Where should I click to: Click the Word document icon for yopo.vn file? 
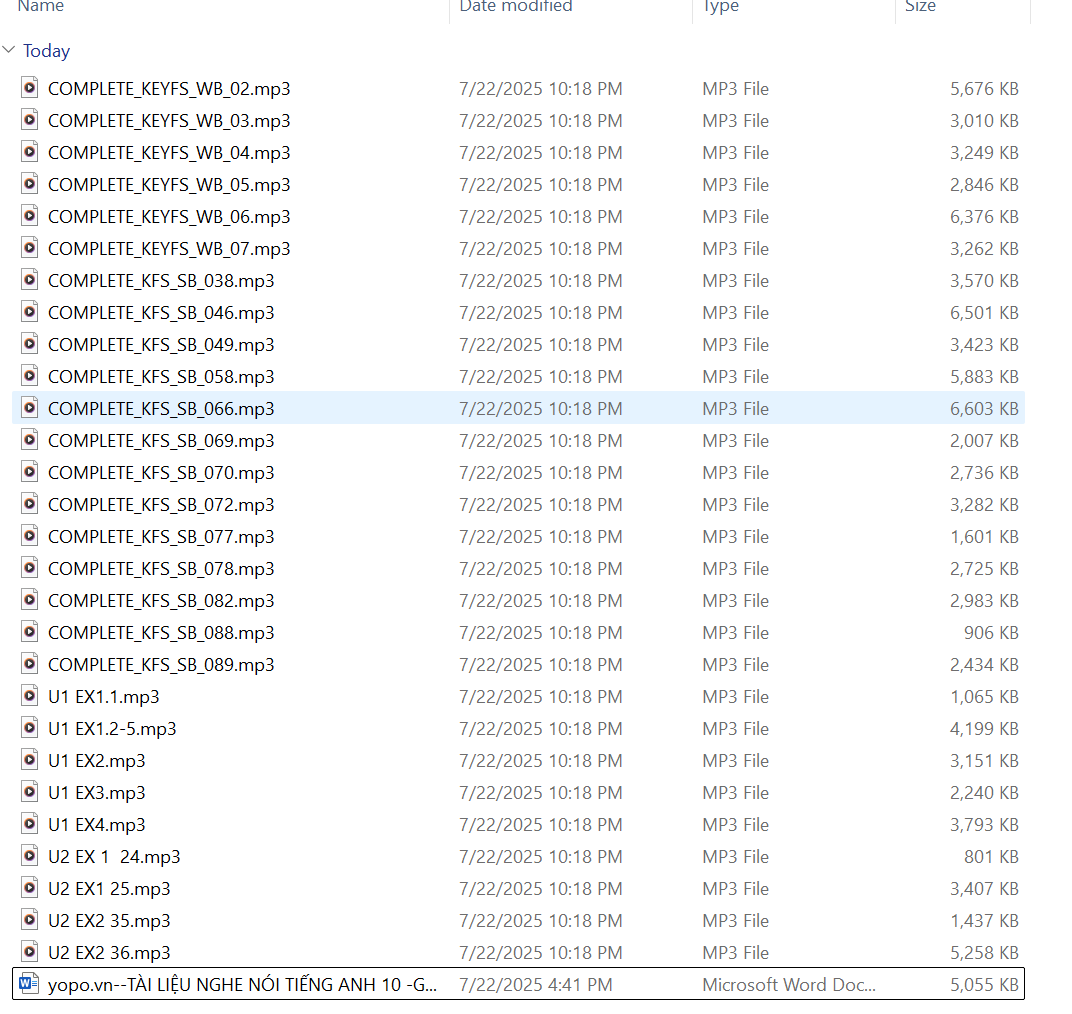(29, 984)
